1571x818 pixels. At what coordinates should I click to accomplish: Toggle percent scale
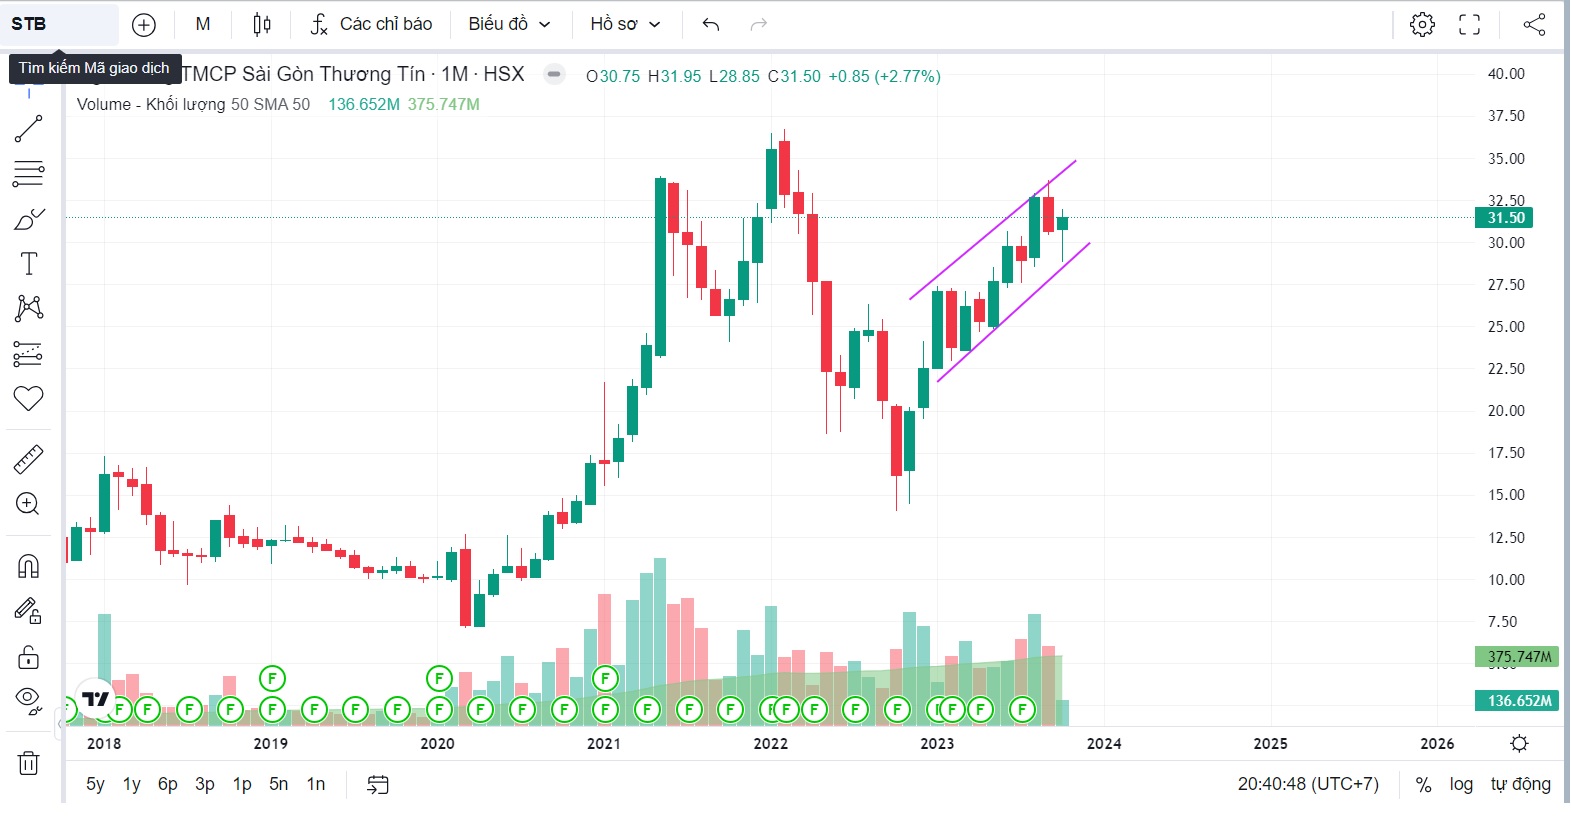coord(1423,785)
